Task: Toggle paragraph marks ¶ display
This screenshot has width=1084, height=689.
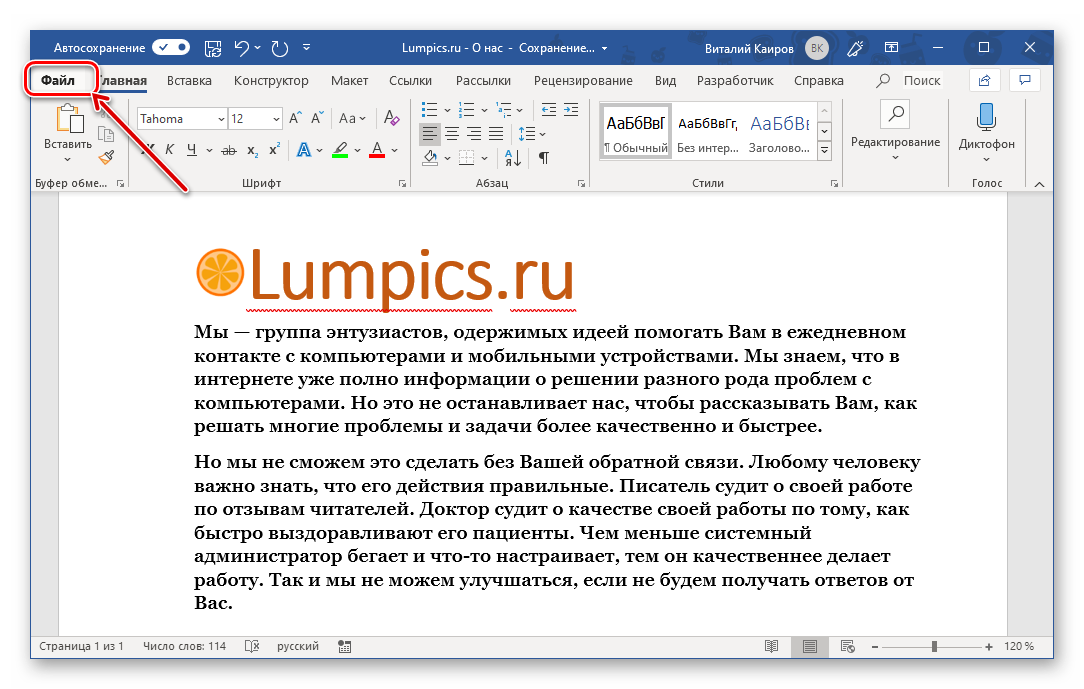Action: pos(544,158)
